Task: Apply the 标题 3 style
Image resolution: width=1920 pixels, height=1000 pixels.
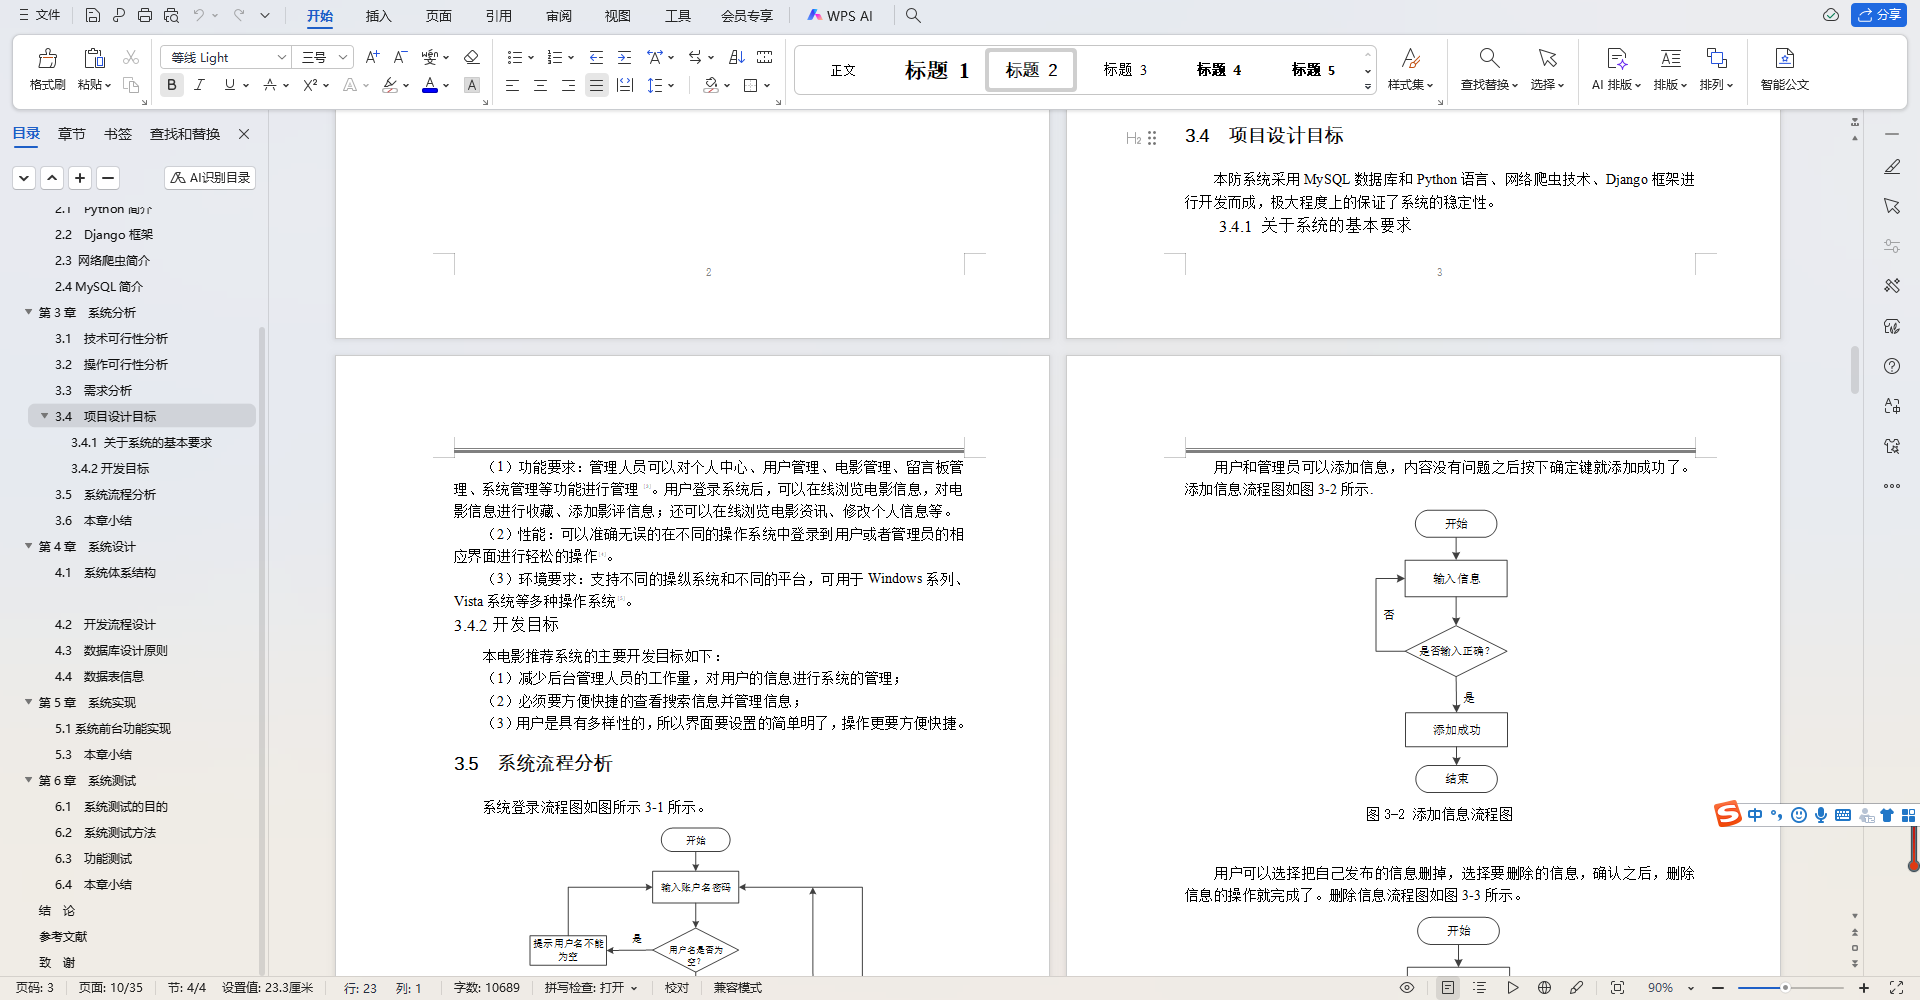Action: (x=1125, y=70)
